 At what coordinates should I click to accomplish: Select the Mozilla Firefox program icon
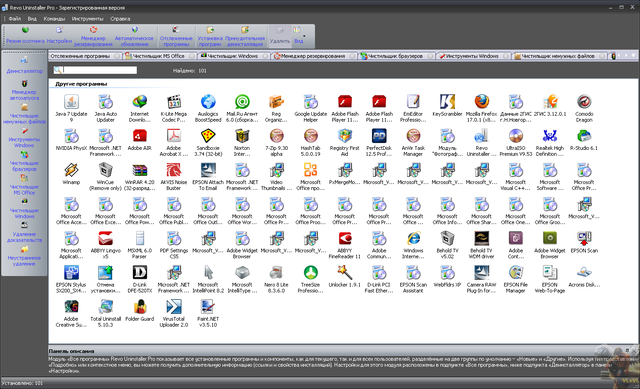482,108
